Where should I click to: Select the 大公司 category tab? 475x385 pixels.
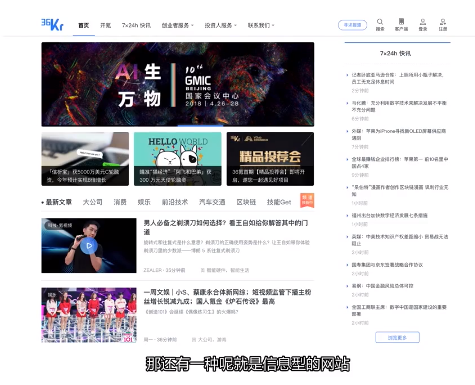[x=92, y=202]
